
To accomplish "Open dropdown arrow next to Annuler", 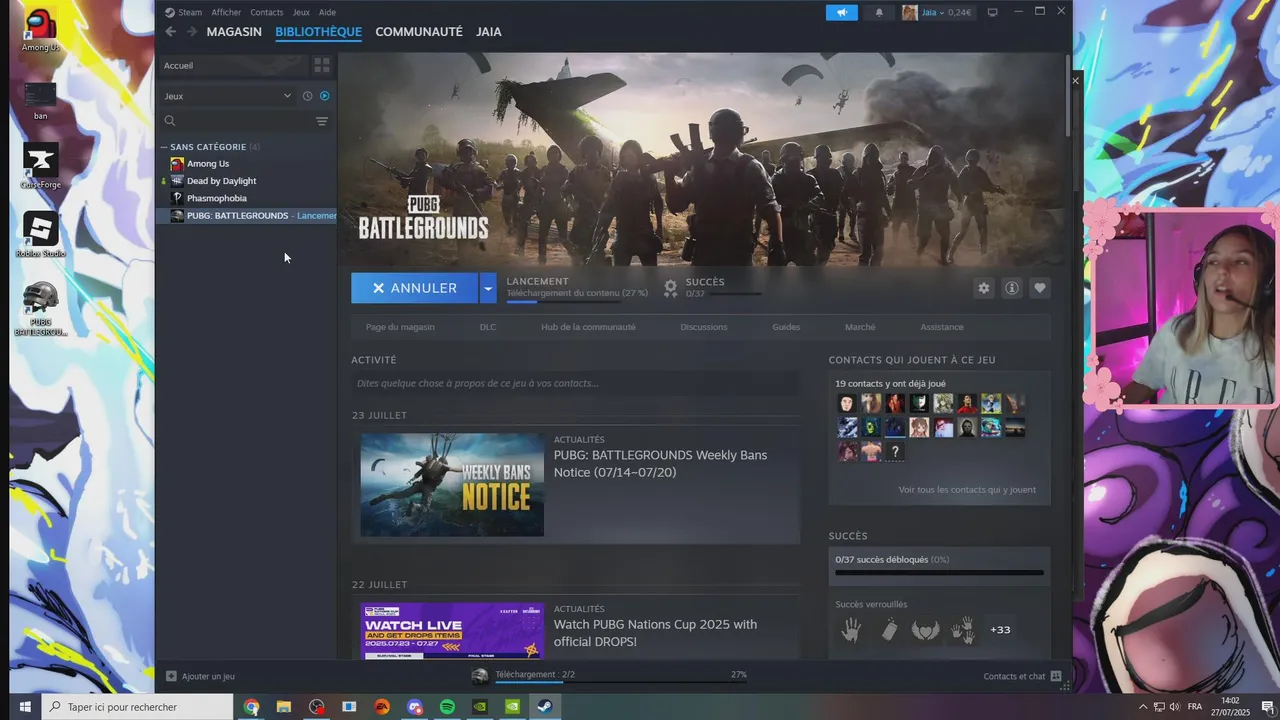I will (x=487, y=288).
